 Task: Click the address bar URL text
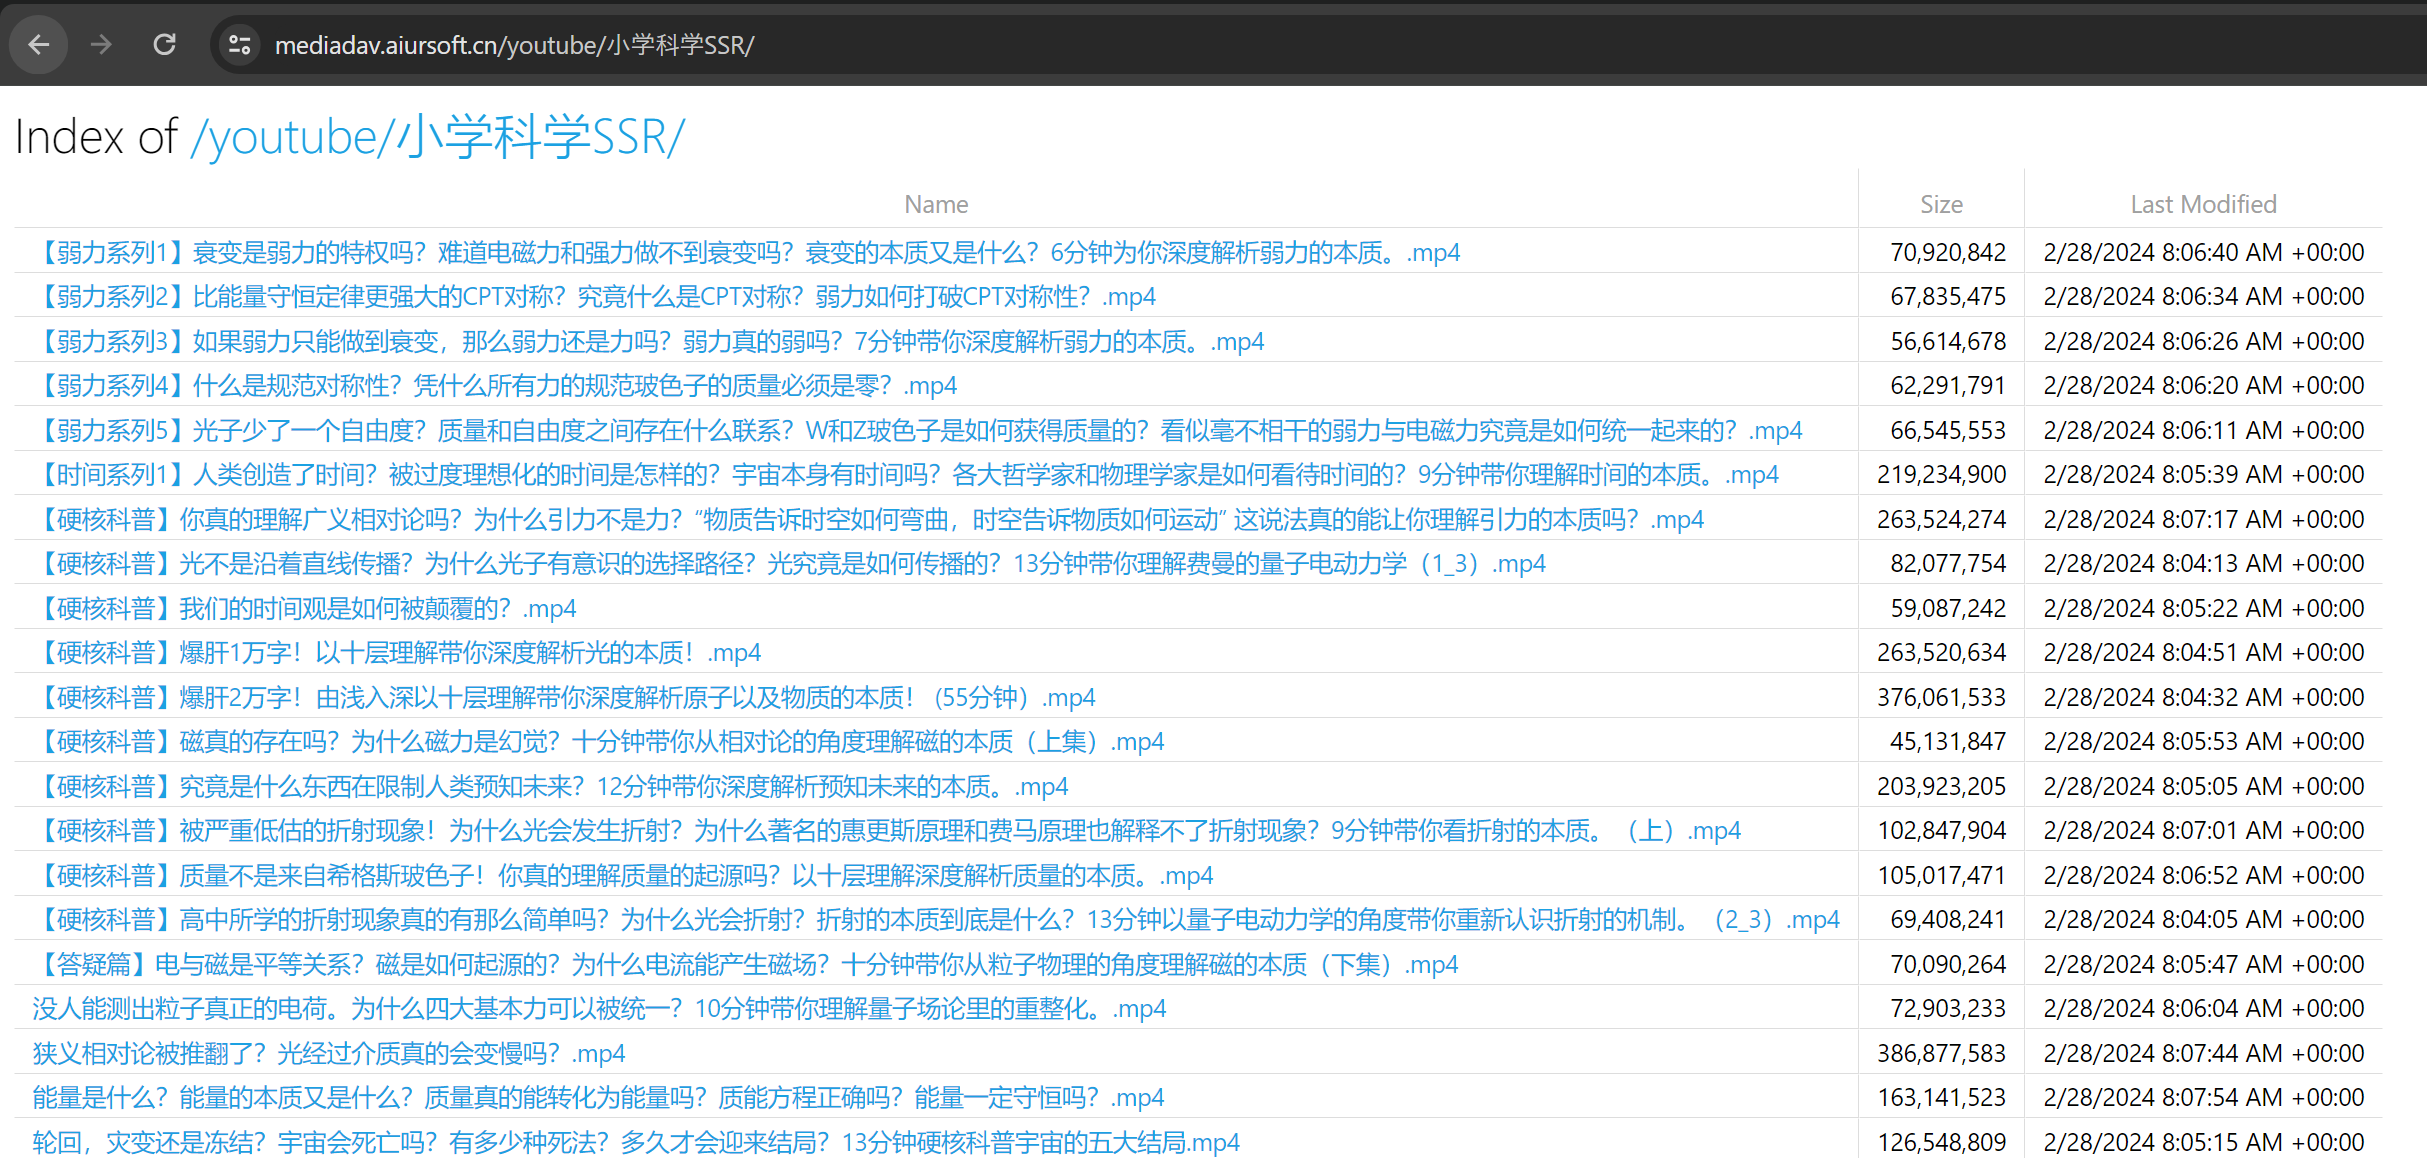514,45
